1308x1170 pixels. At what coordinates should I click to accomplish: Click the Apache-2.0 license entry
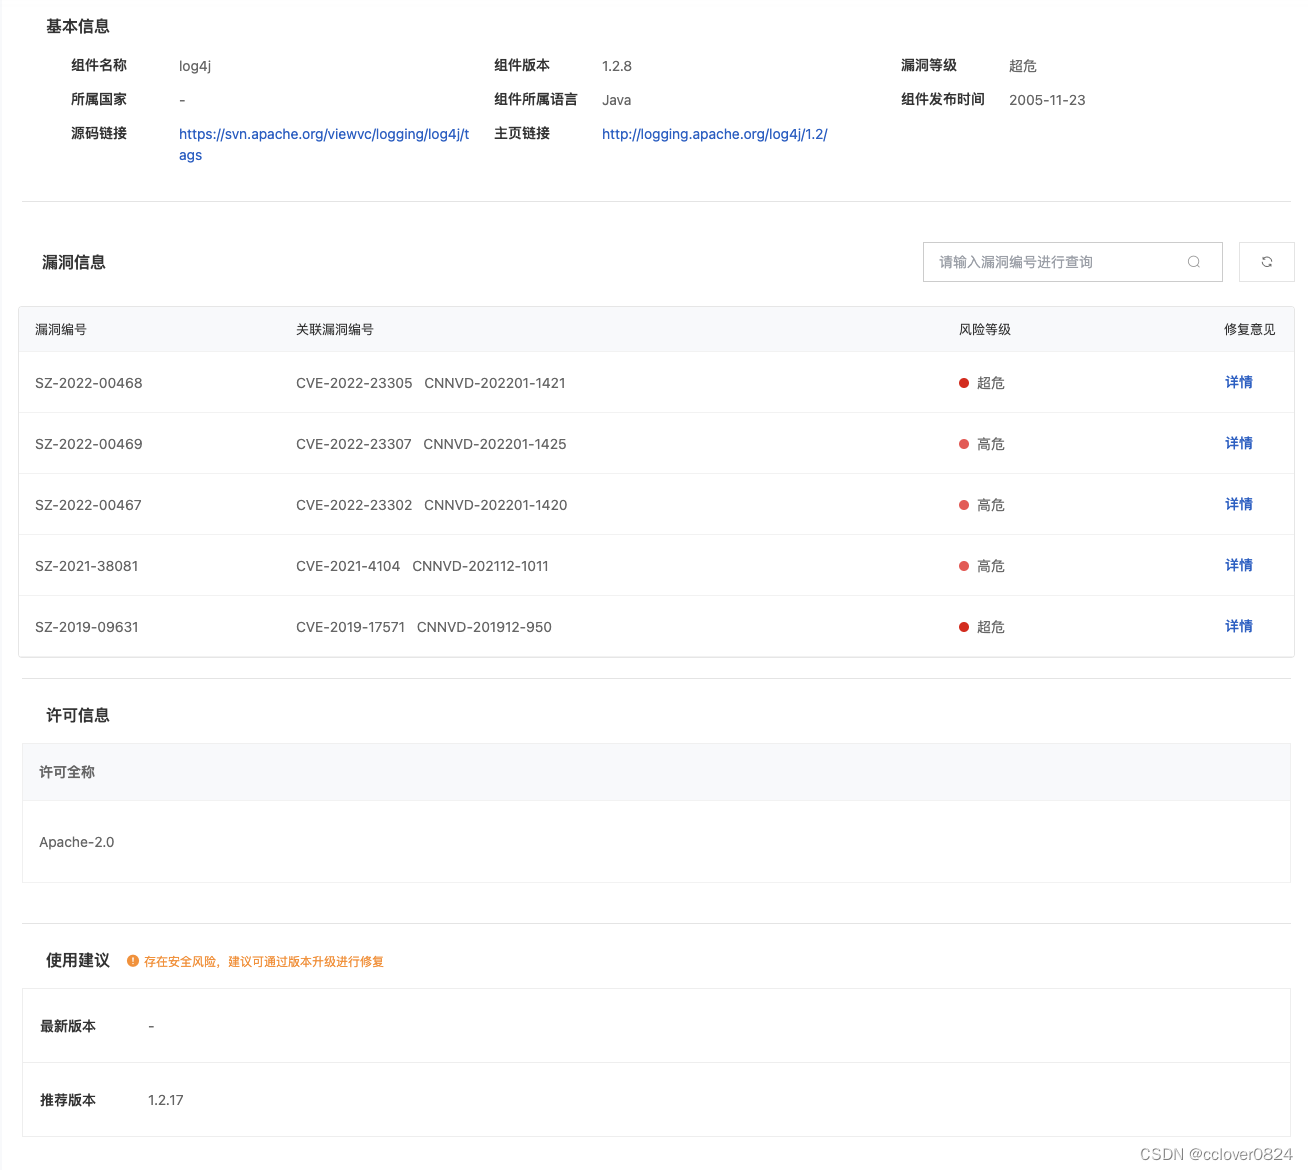pyautogui.click(x=77, y=842)
